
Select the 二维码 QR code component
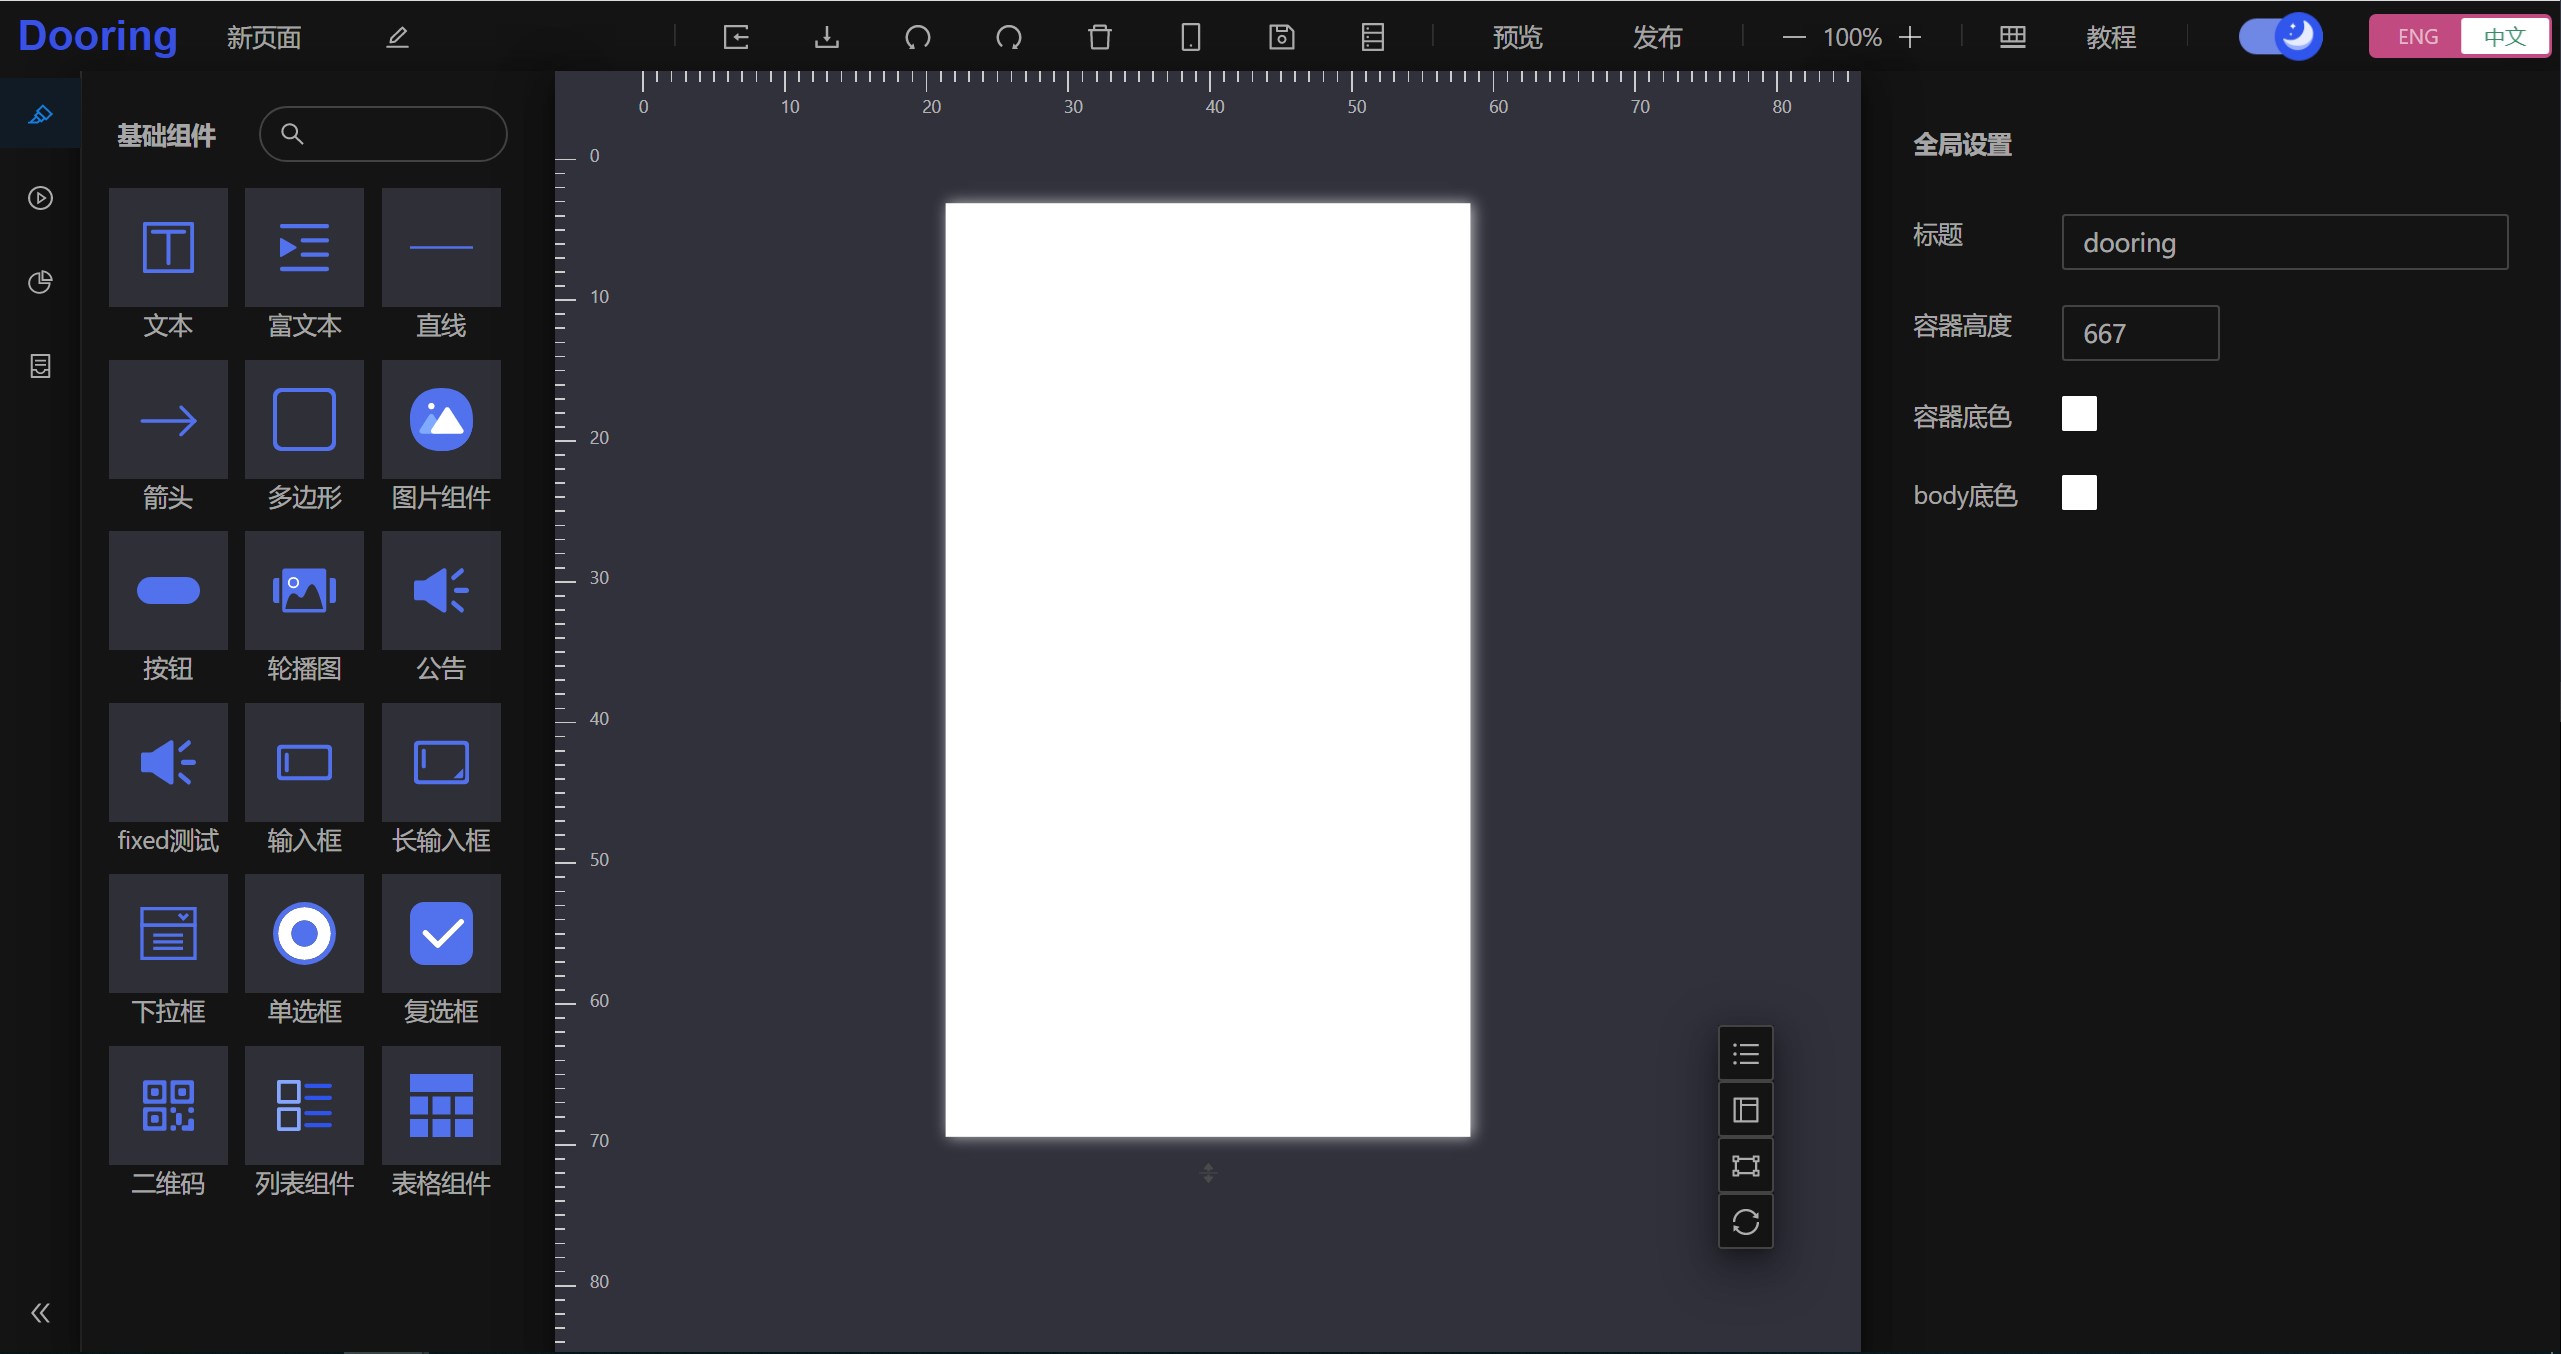click(x=168, y=1105)
